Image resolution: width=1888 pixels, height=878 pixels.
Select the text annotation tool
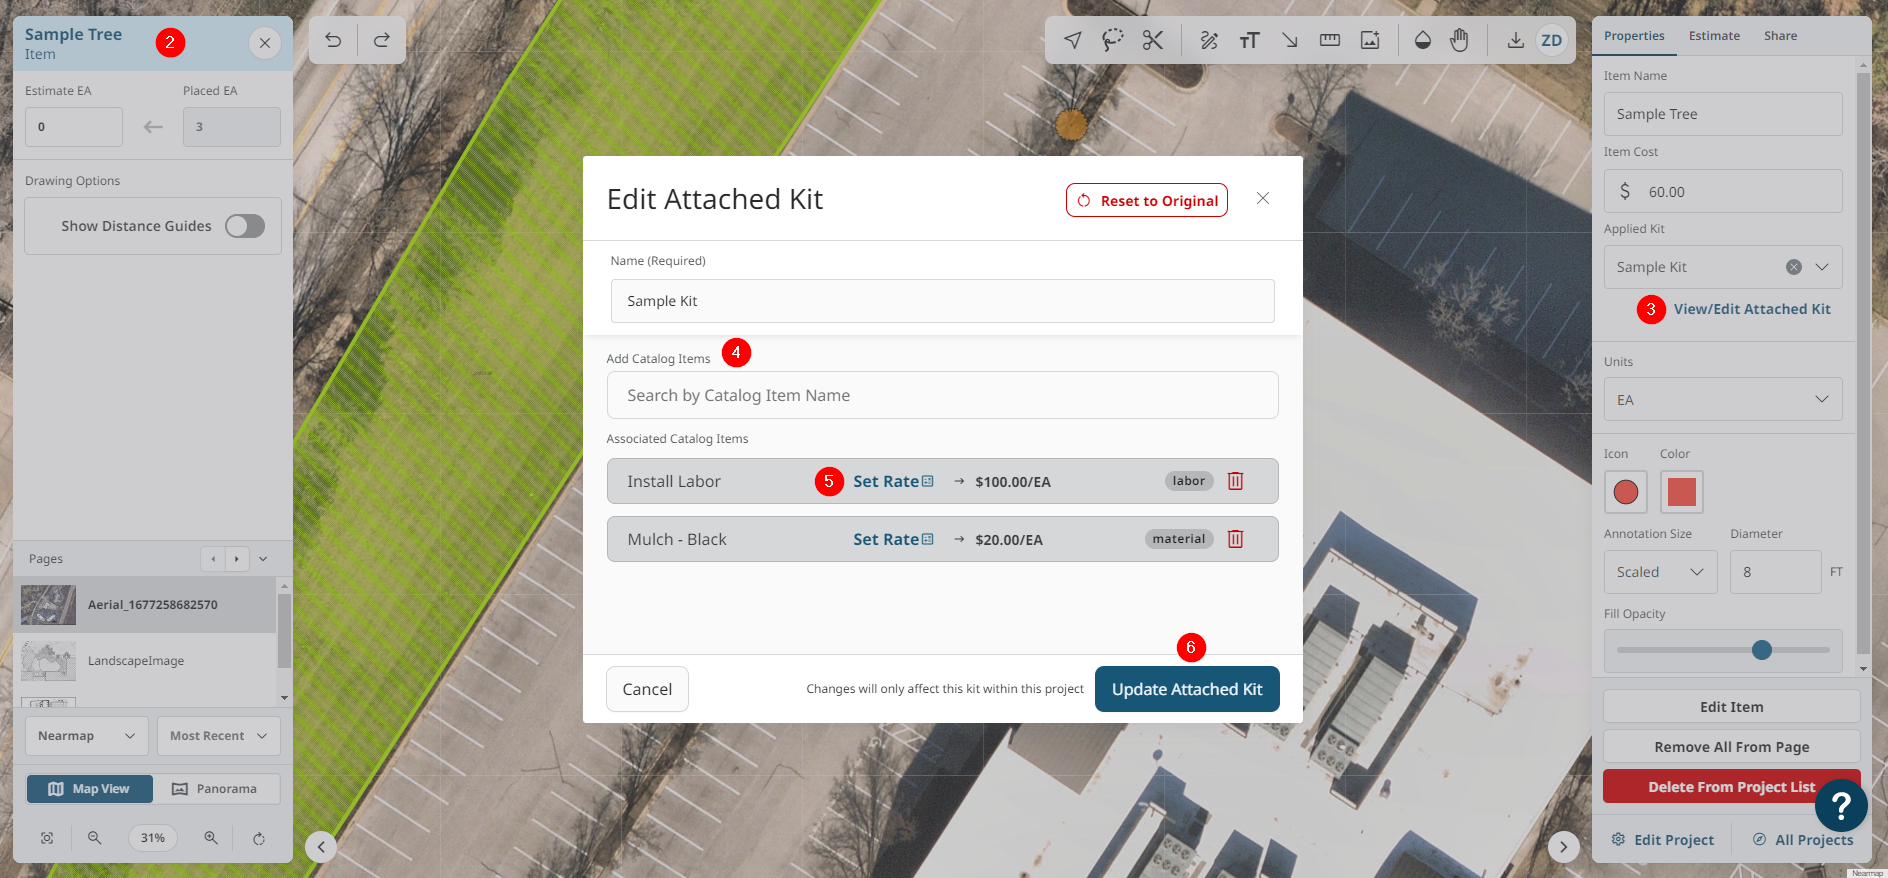click(1249, 40)
